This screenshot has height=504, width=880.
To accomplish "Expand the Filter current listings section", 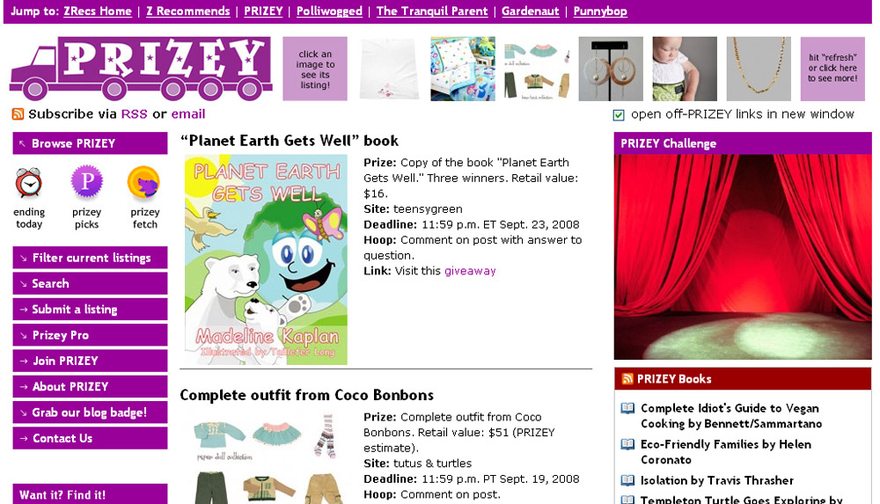I will pos(90,258).
